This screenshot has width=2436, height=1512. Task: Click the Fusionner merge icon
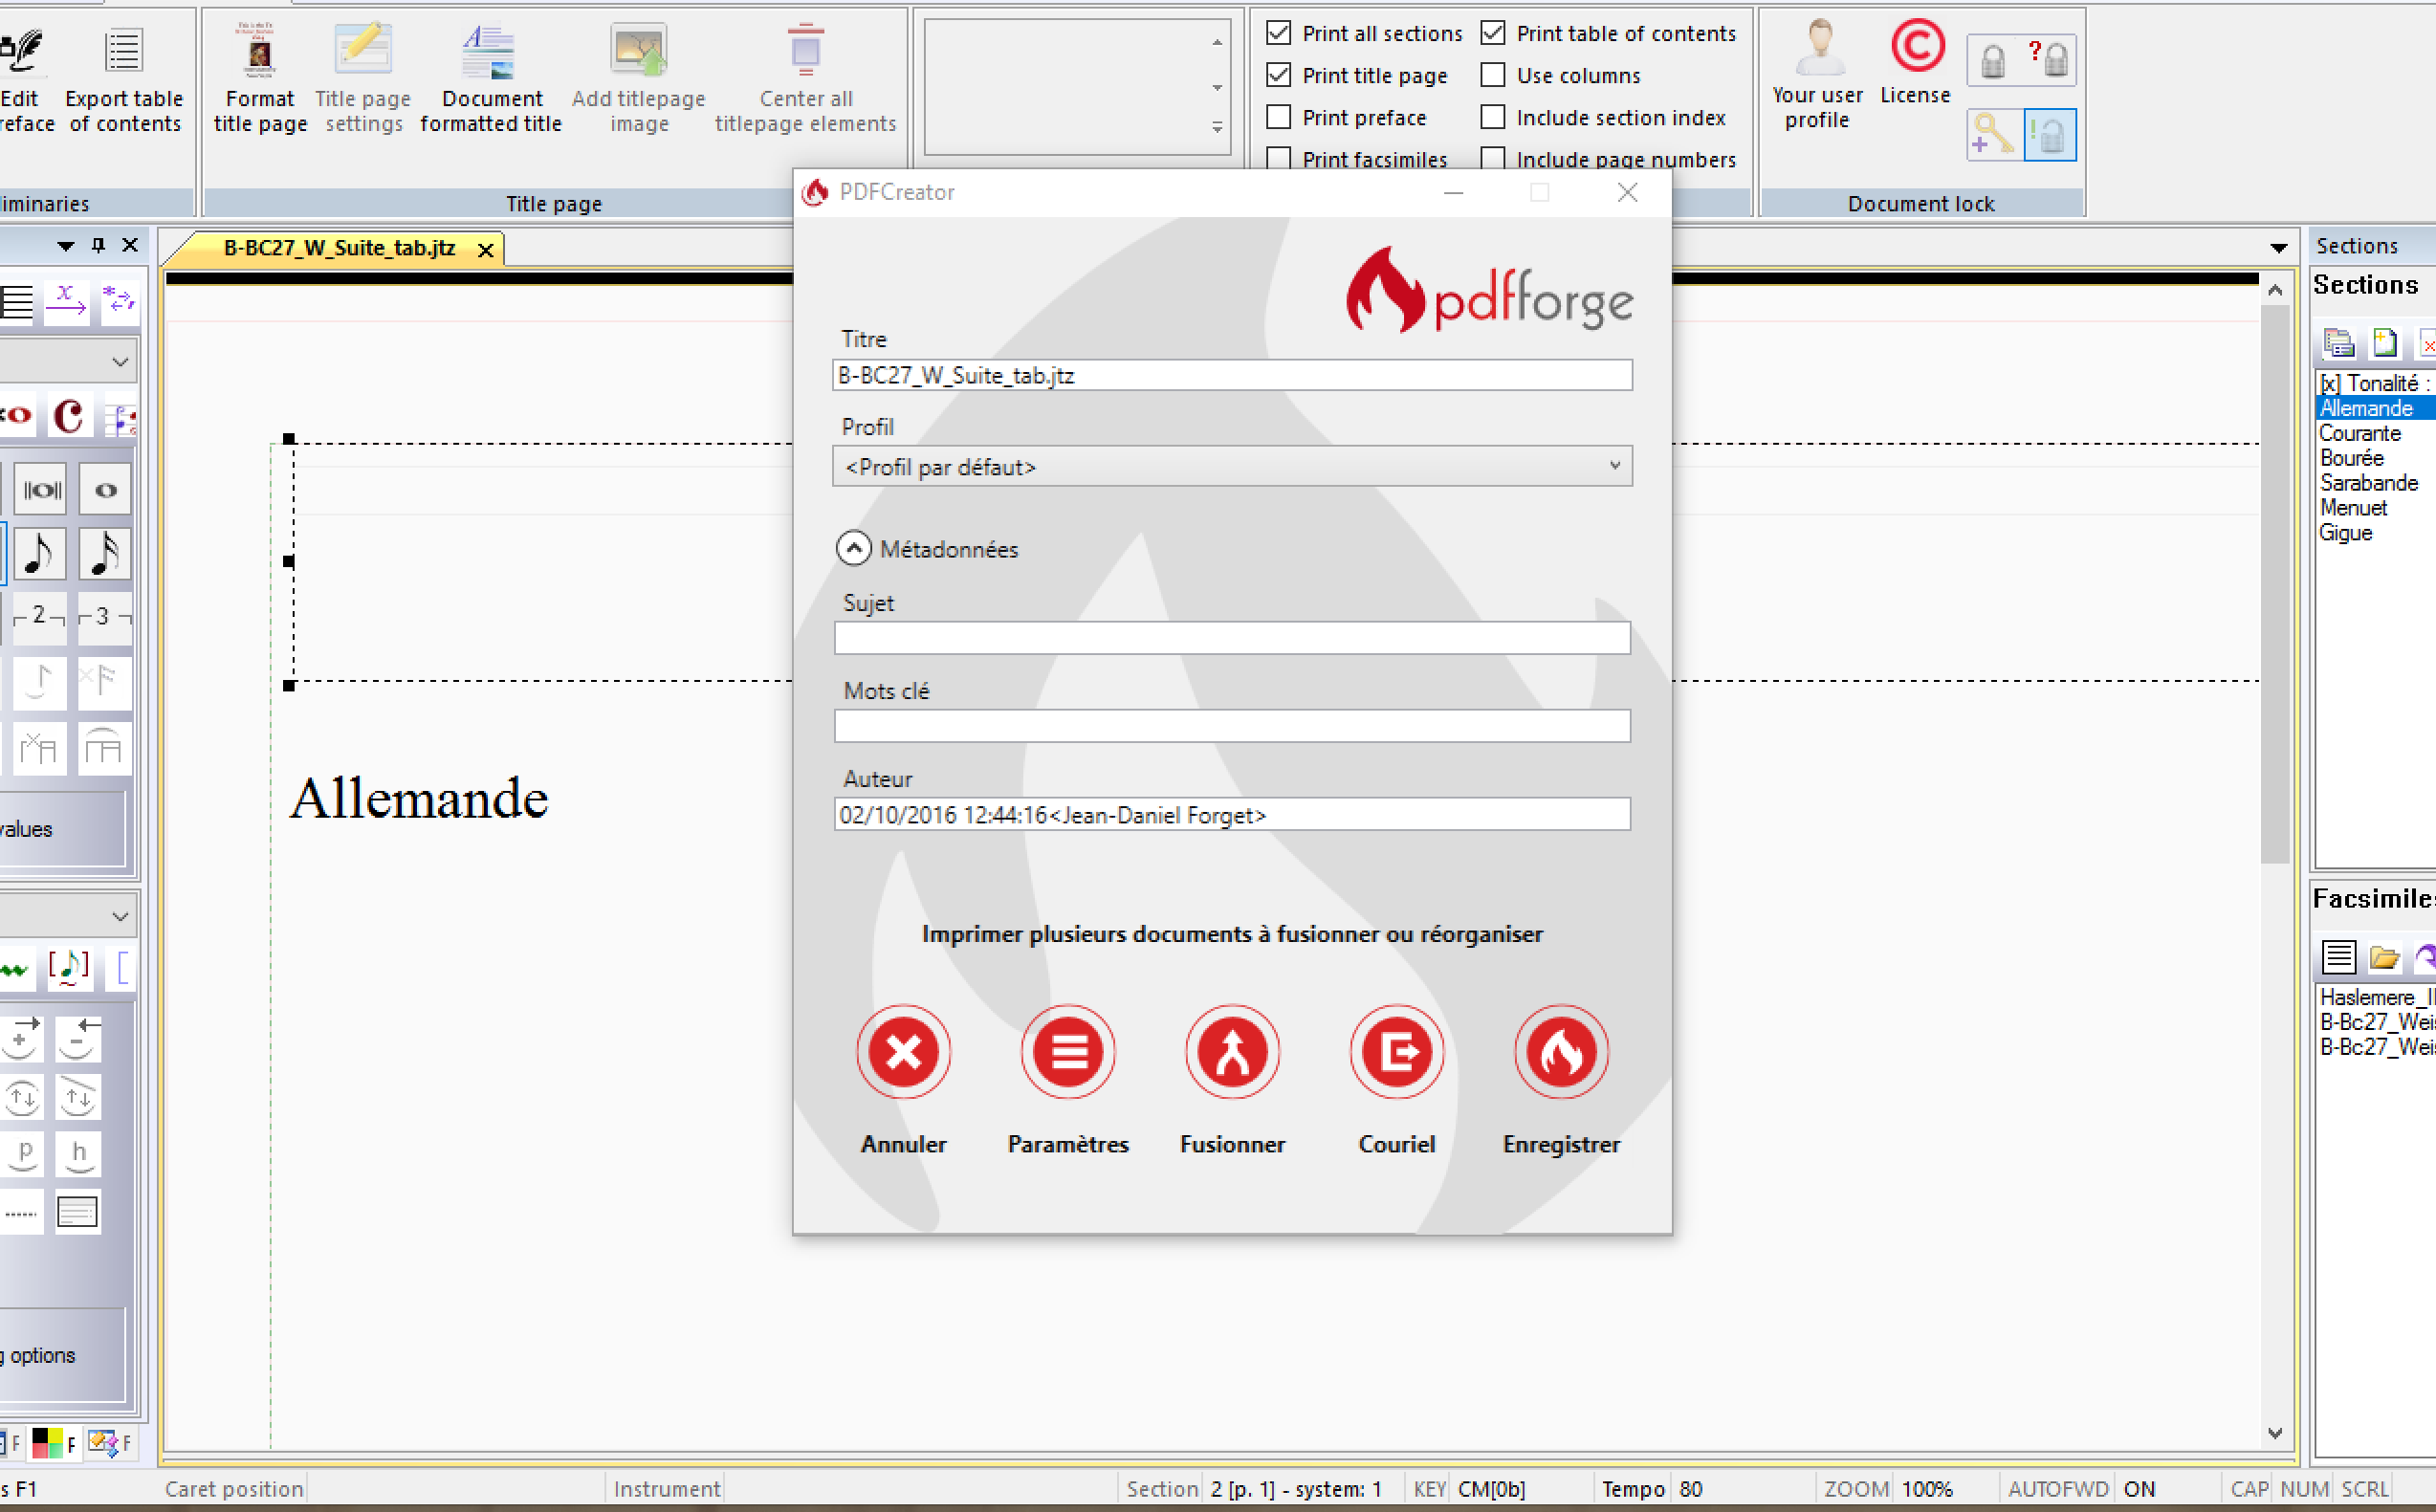pyautogui.click(x=1232, y=1051)
